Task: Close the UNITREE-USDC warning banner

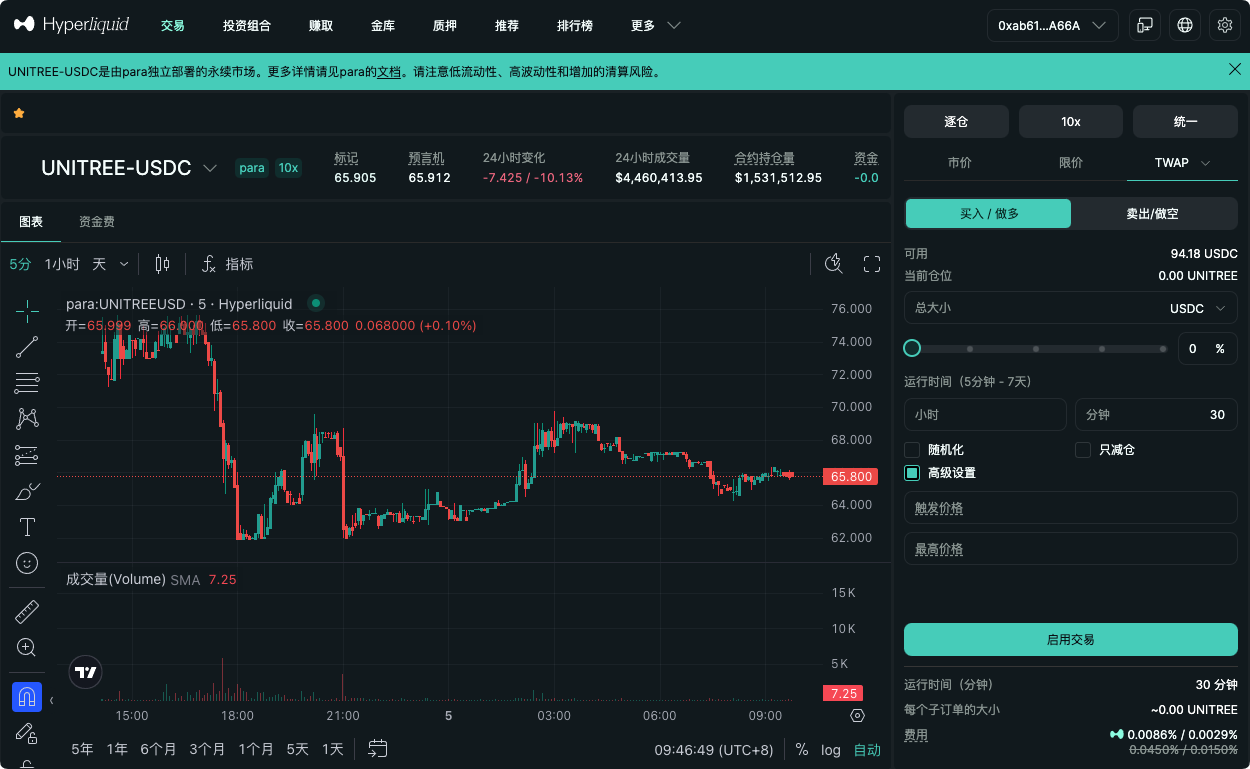Action: [x=1235, y=69]
